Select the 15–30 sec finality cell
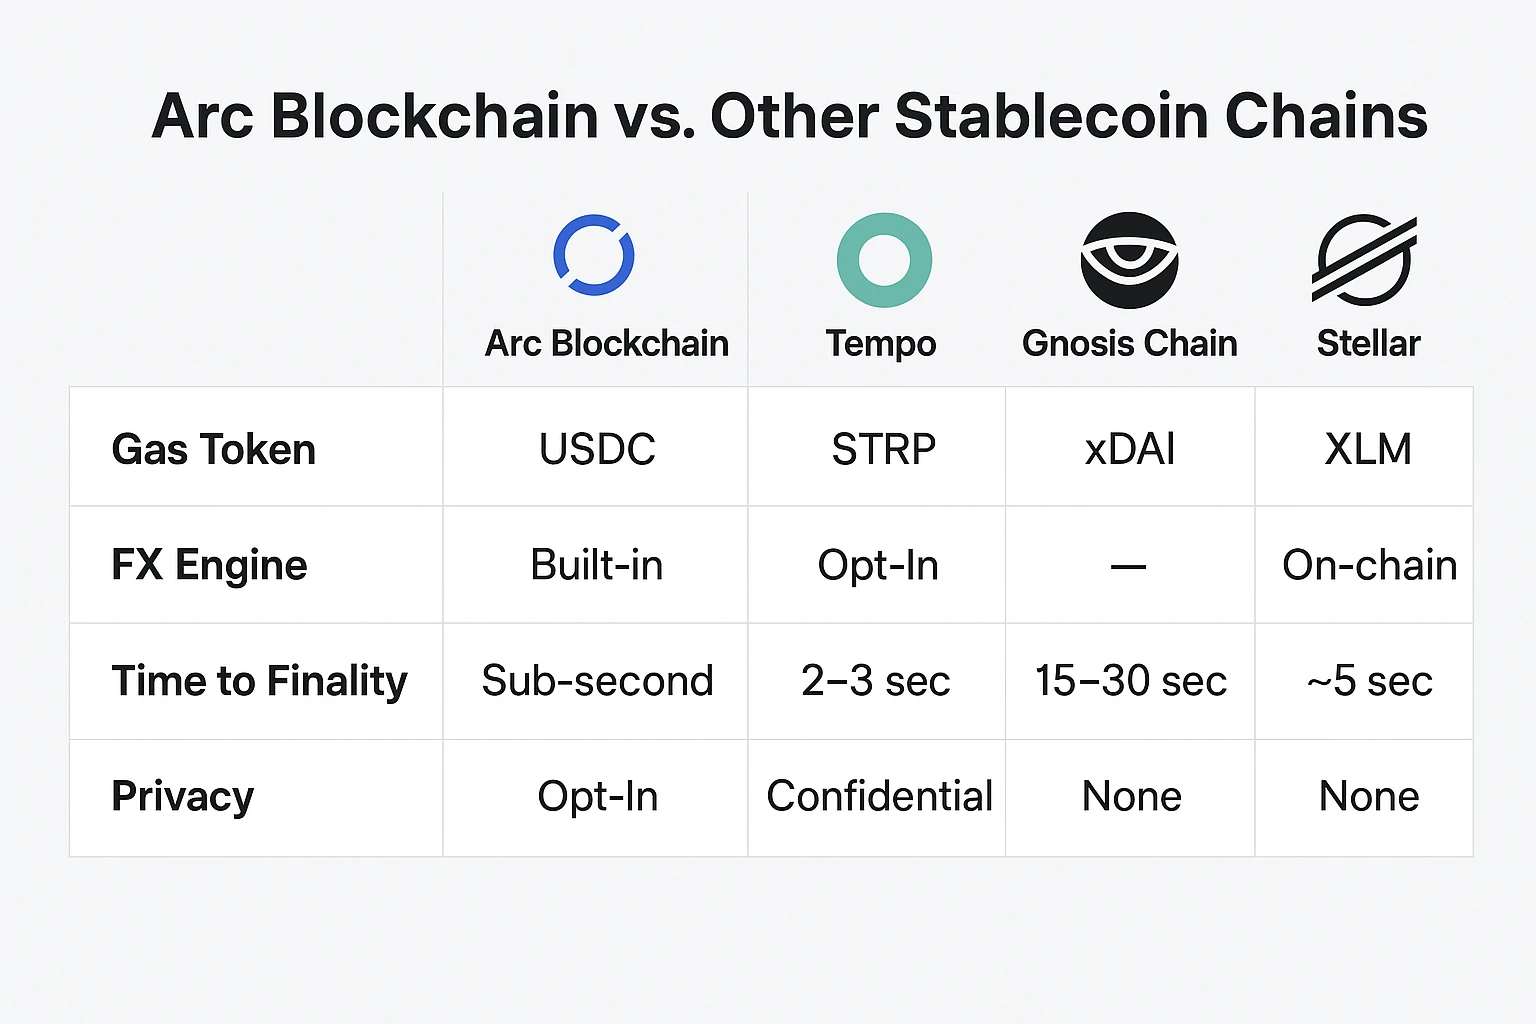Viewport: 1536px width, 1024px height. (x=1130, y=681)
